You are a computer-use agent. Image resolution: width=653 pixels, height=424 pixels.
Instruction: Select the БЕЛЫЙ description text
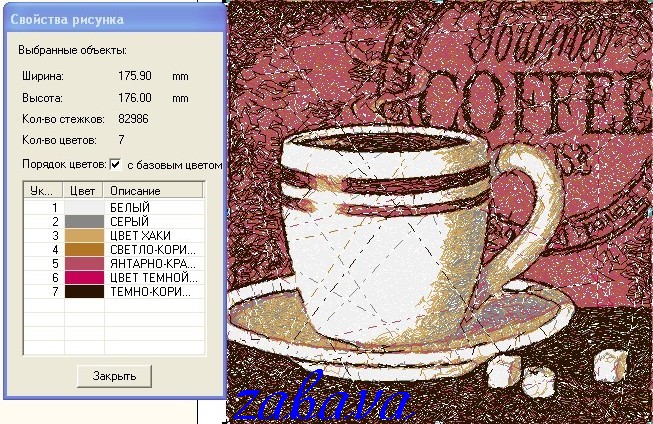point(130,207)
